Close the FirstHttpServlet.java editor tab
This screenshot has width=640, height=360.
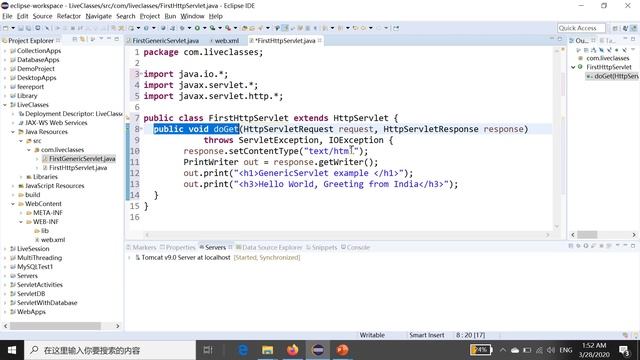pyautogui.click(x=320, y=40)
